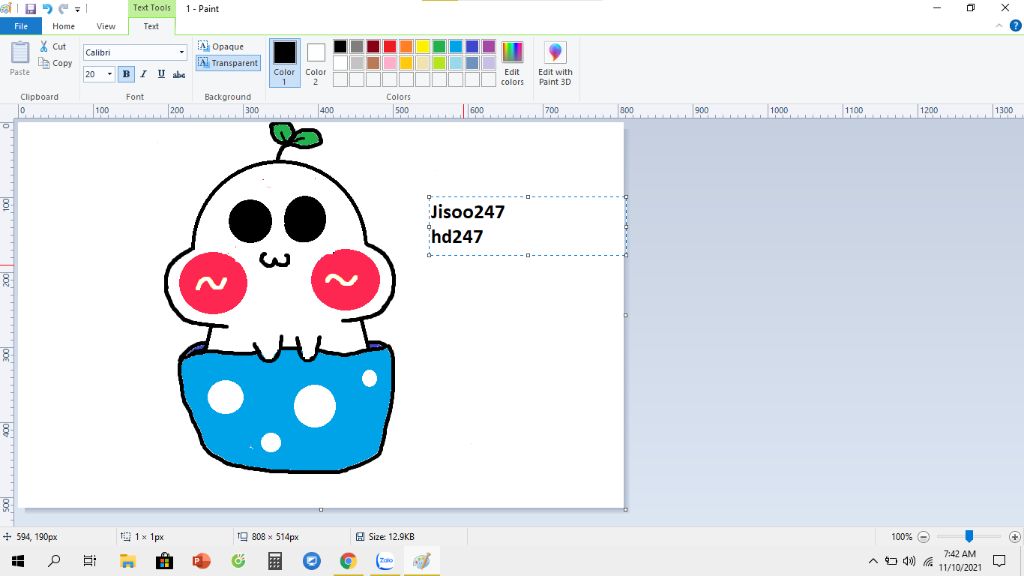This screenshot has width=1024, height=576.
Task: Pick the red color swatch
Action: click(390, 46)
